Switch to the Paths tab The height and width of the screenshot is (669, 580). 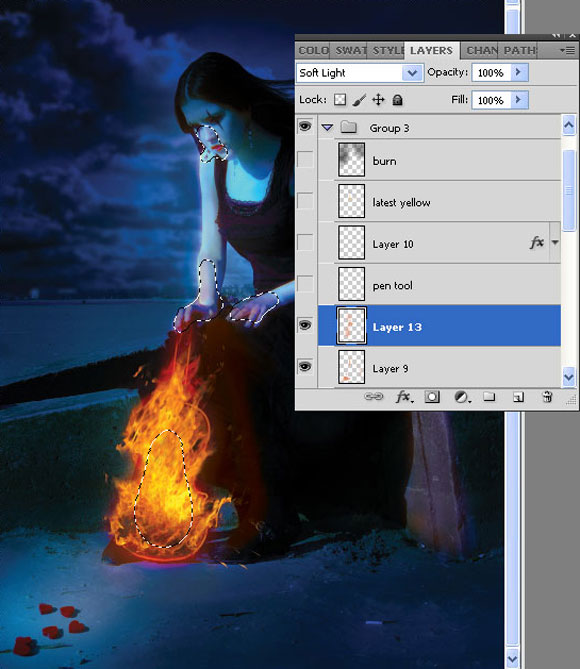519,50
